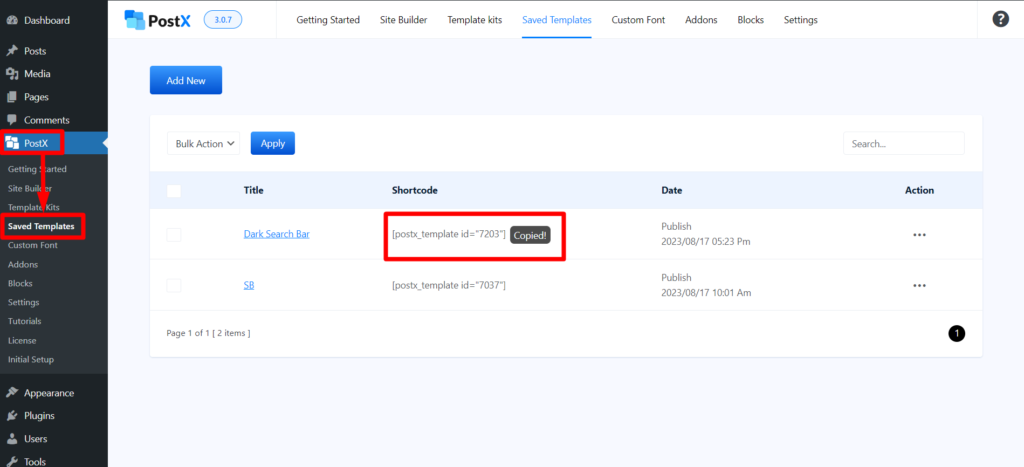Screen dimensions: 1024x467
Task: Open Addons in sidebar submenu
Action: coord(23,265)
